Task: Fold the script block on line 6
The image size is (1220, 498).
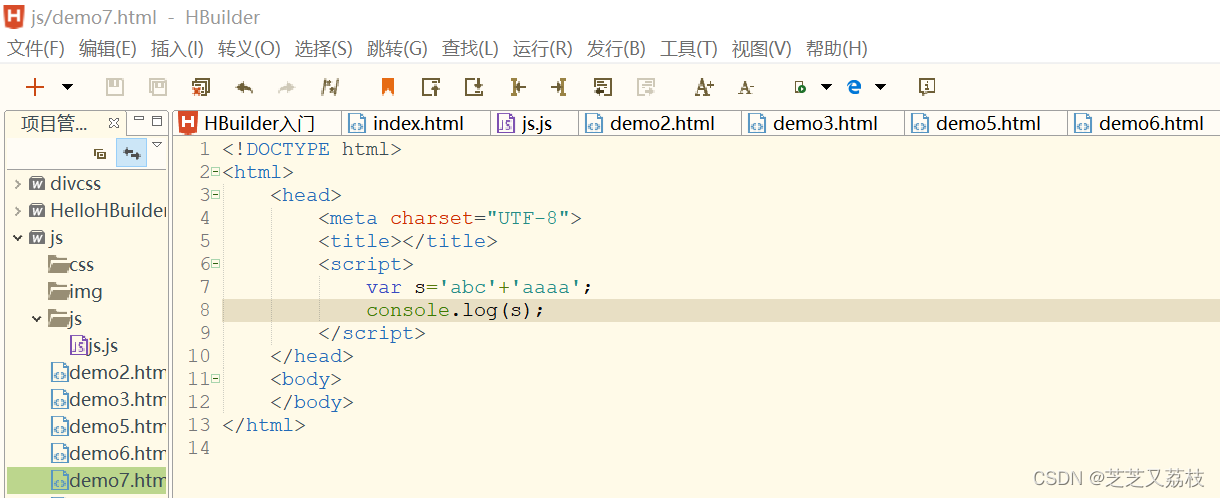Action: coord(215,264)
